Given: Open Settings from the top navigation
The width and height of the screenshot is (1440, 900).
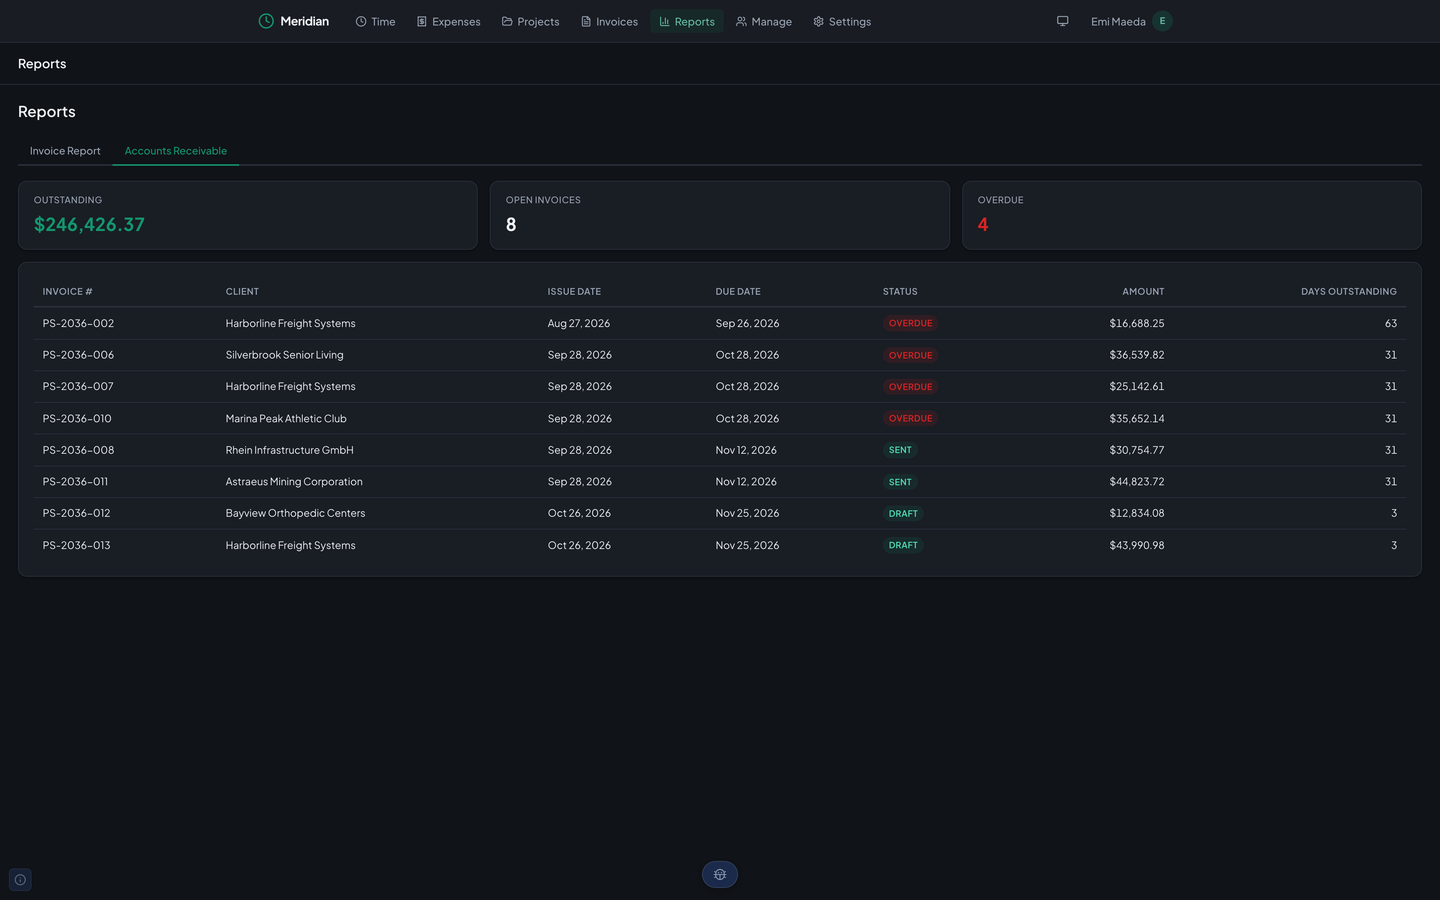Looking at the screenshot, I should tap(842, 21).
